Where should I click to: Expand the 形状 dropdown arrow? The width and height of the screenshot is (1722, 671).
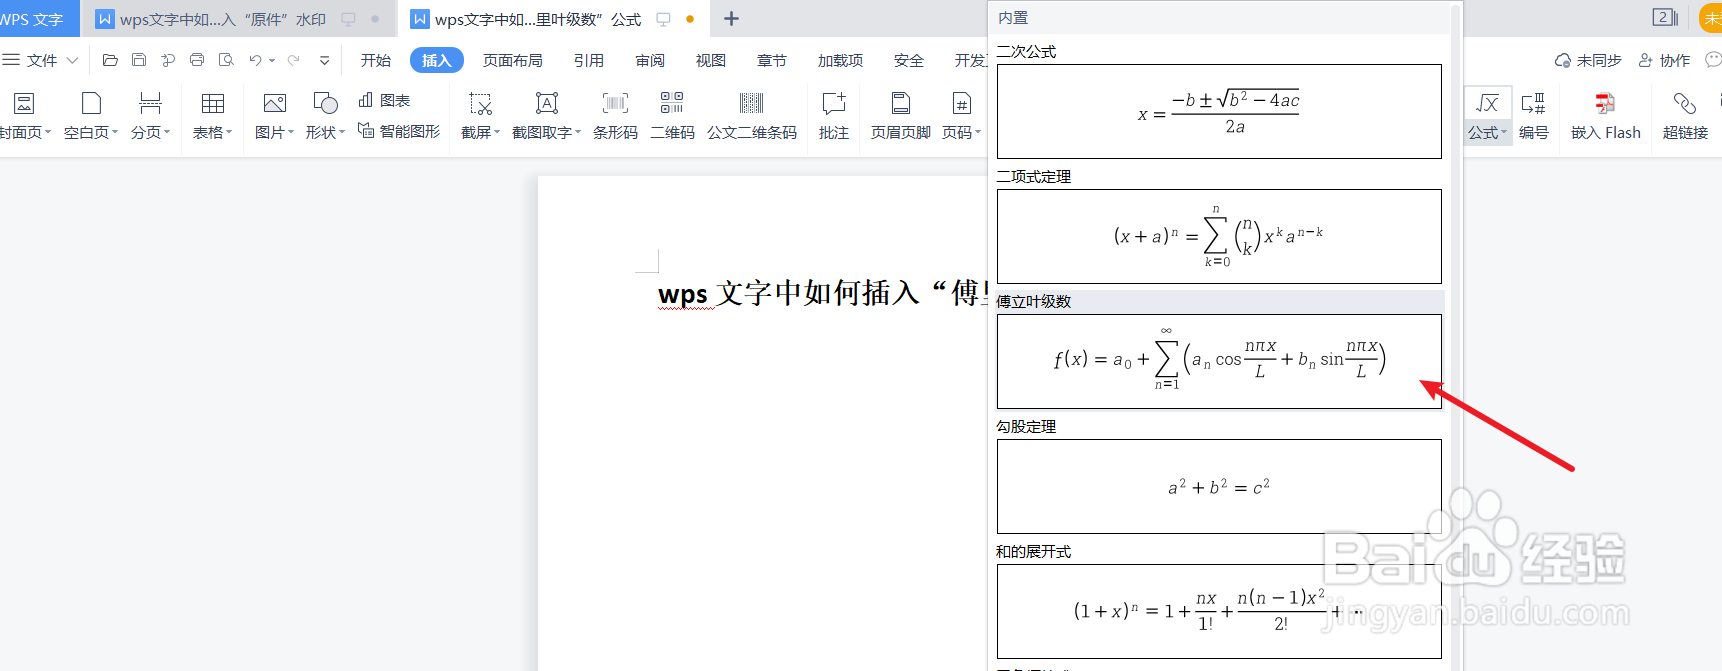pyautogui.click(x=341, y=132)
